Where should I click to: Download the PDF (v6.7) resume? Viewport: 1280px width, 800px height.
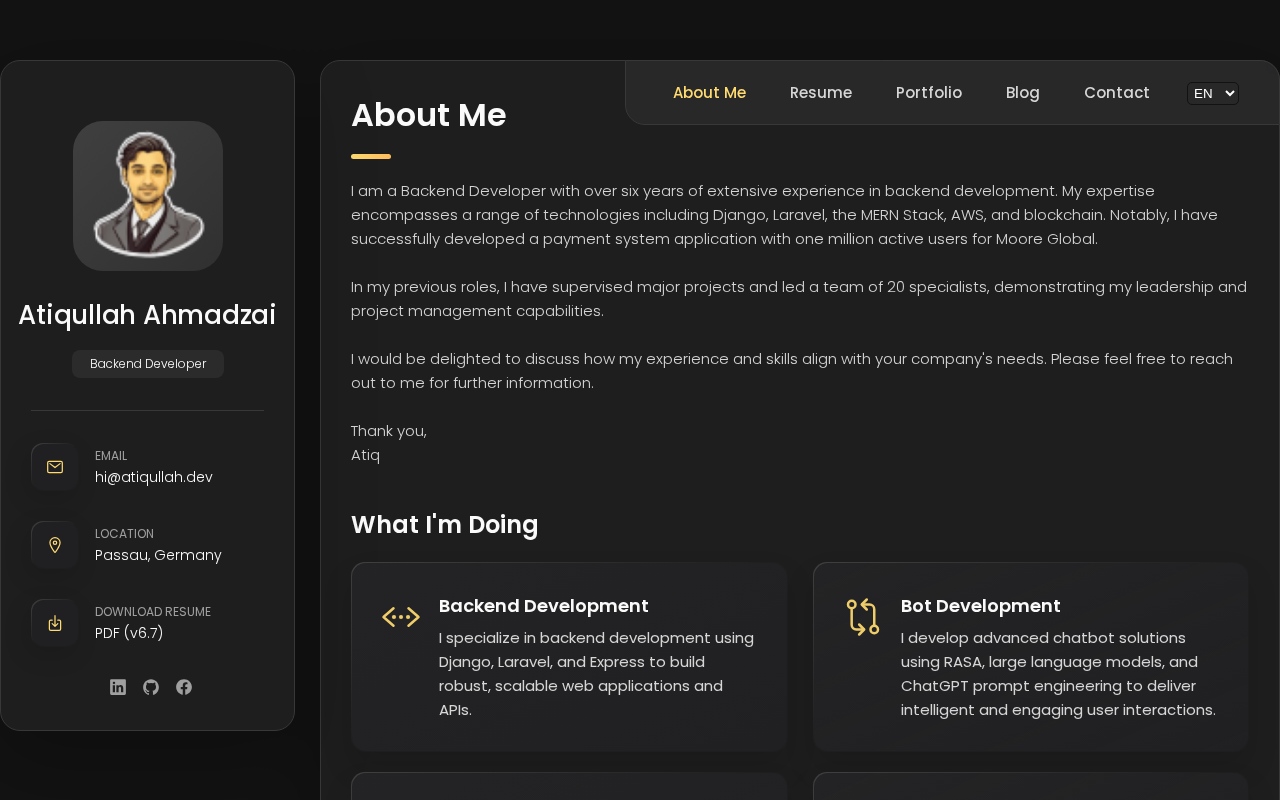tap(129, 633)
